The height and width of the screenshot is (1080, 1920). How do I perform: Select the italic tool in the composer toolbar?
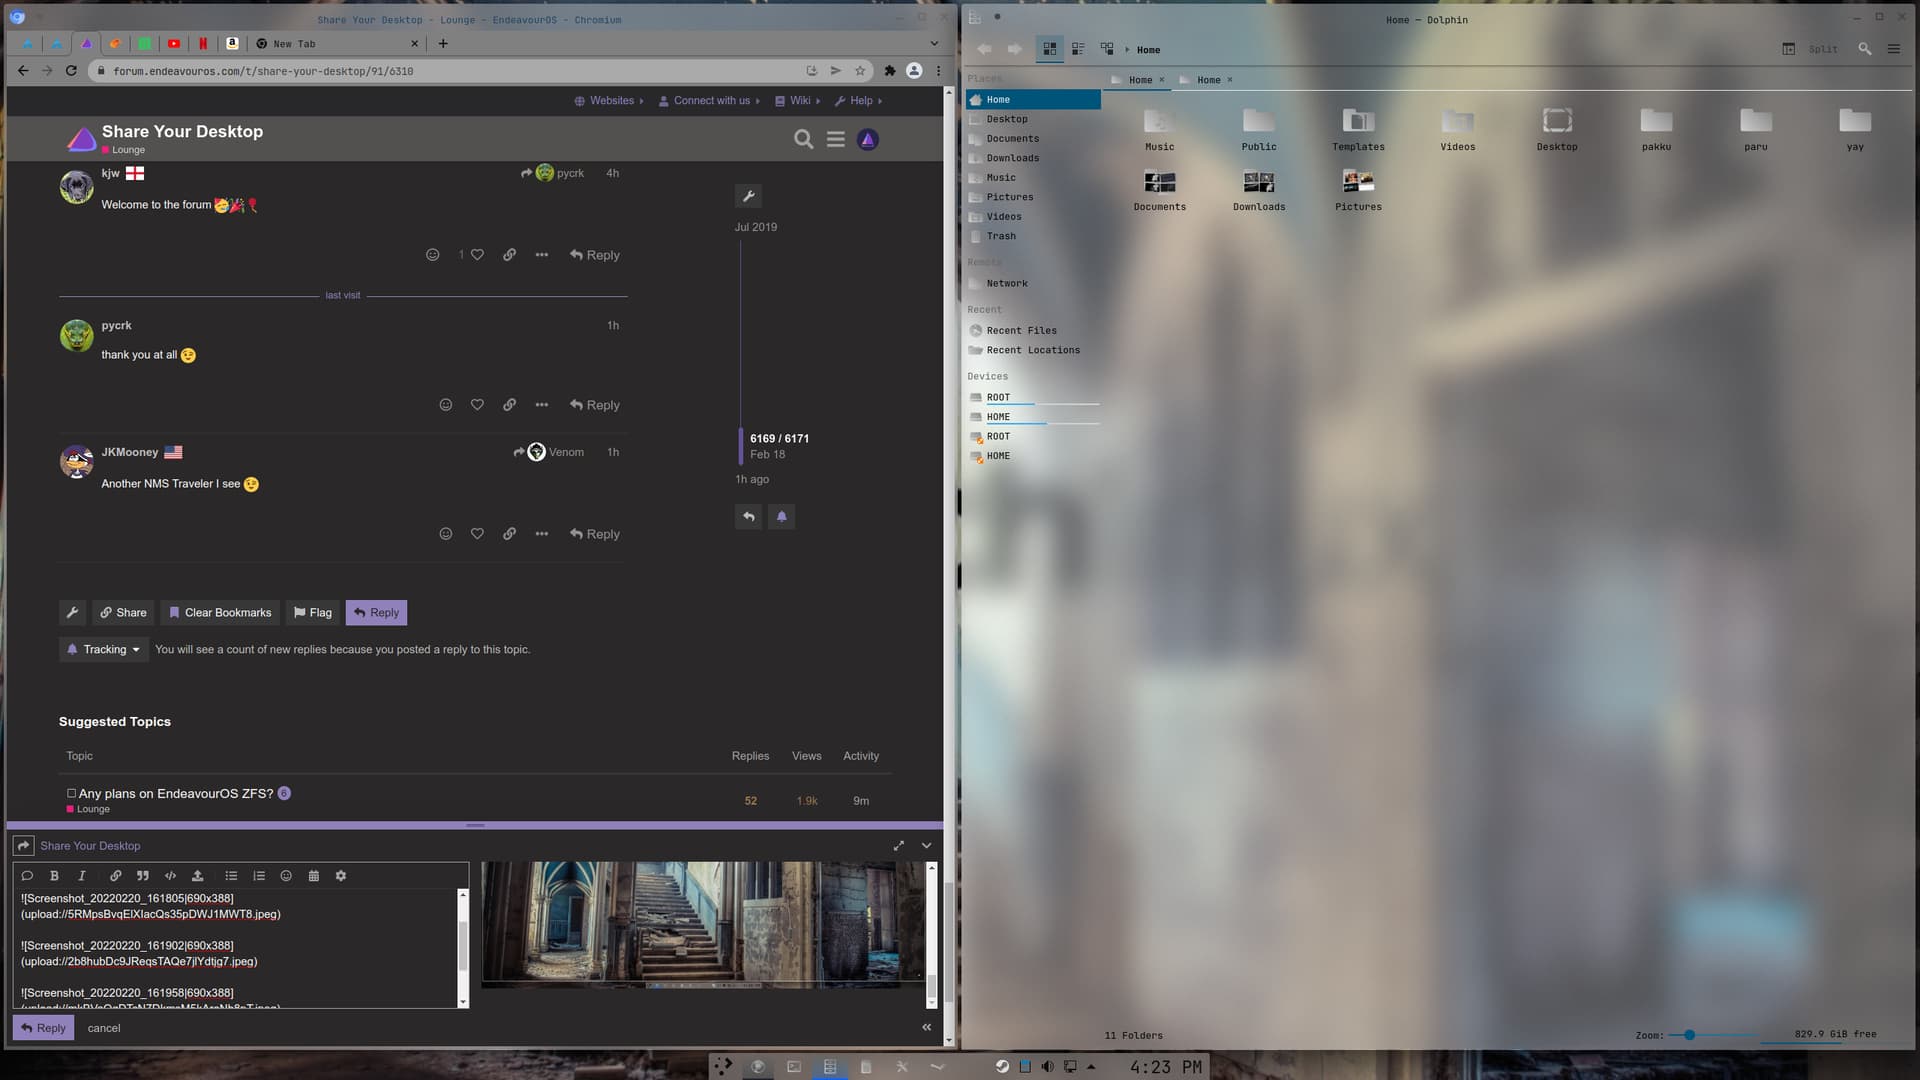click(81, 875)
